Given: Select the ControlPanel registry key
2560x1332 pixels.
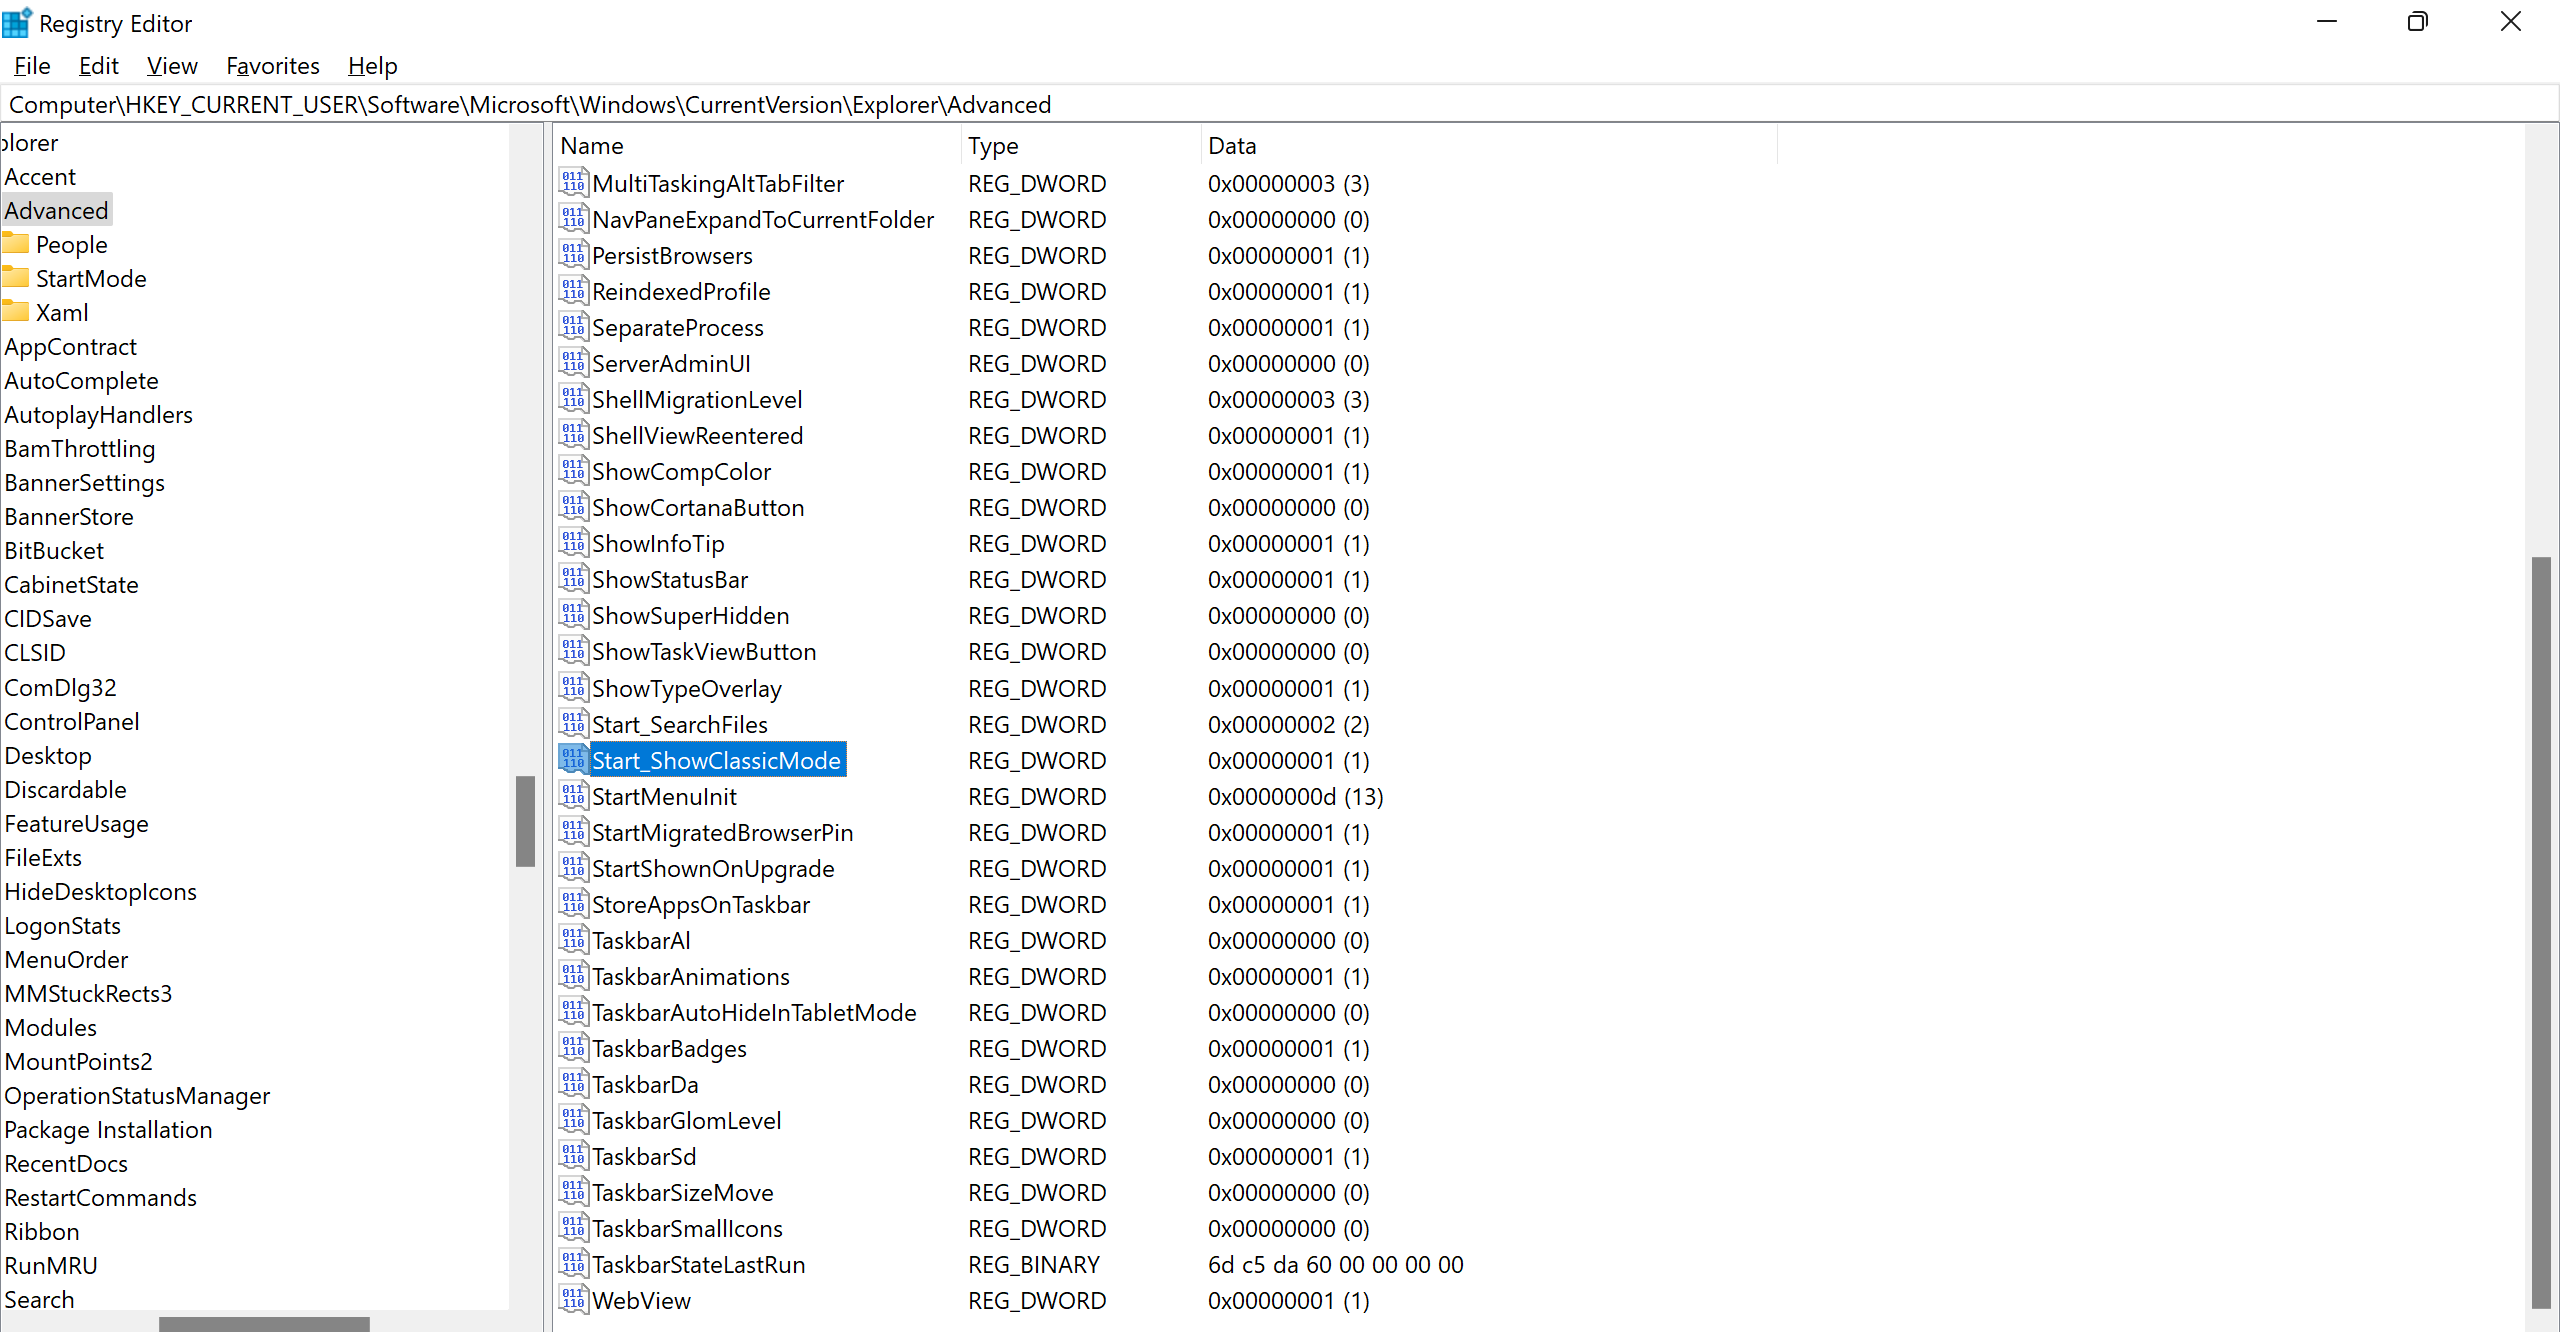Looking at the screenshot, I should (x=71, y=721).
